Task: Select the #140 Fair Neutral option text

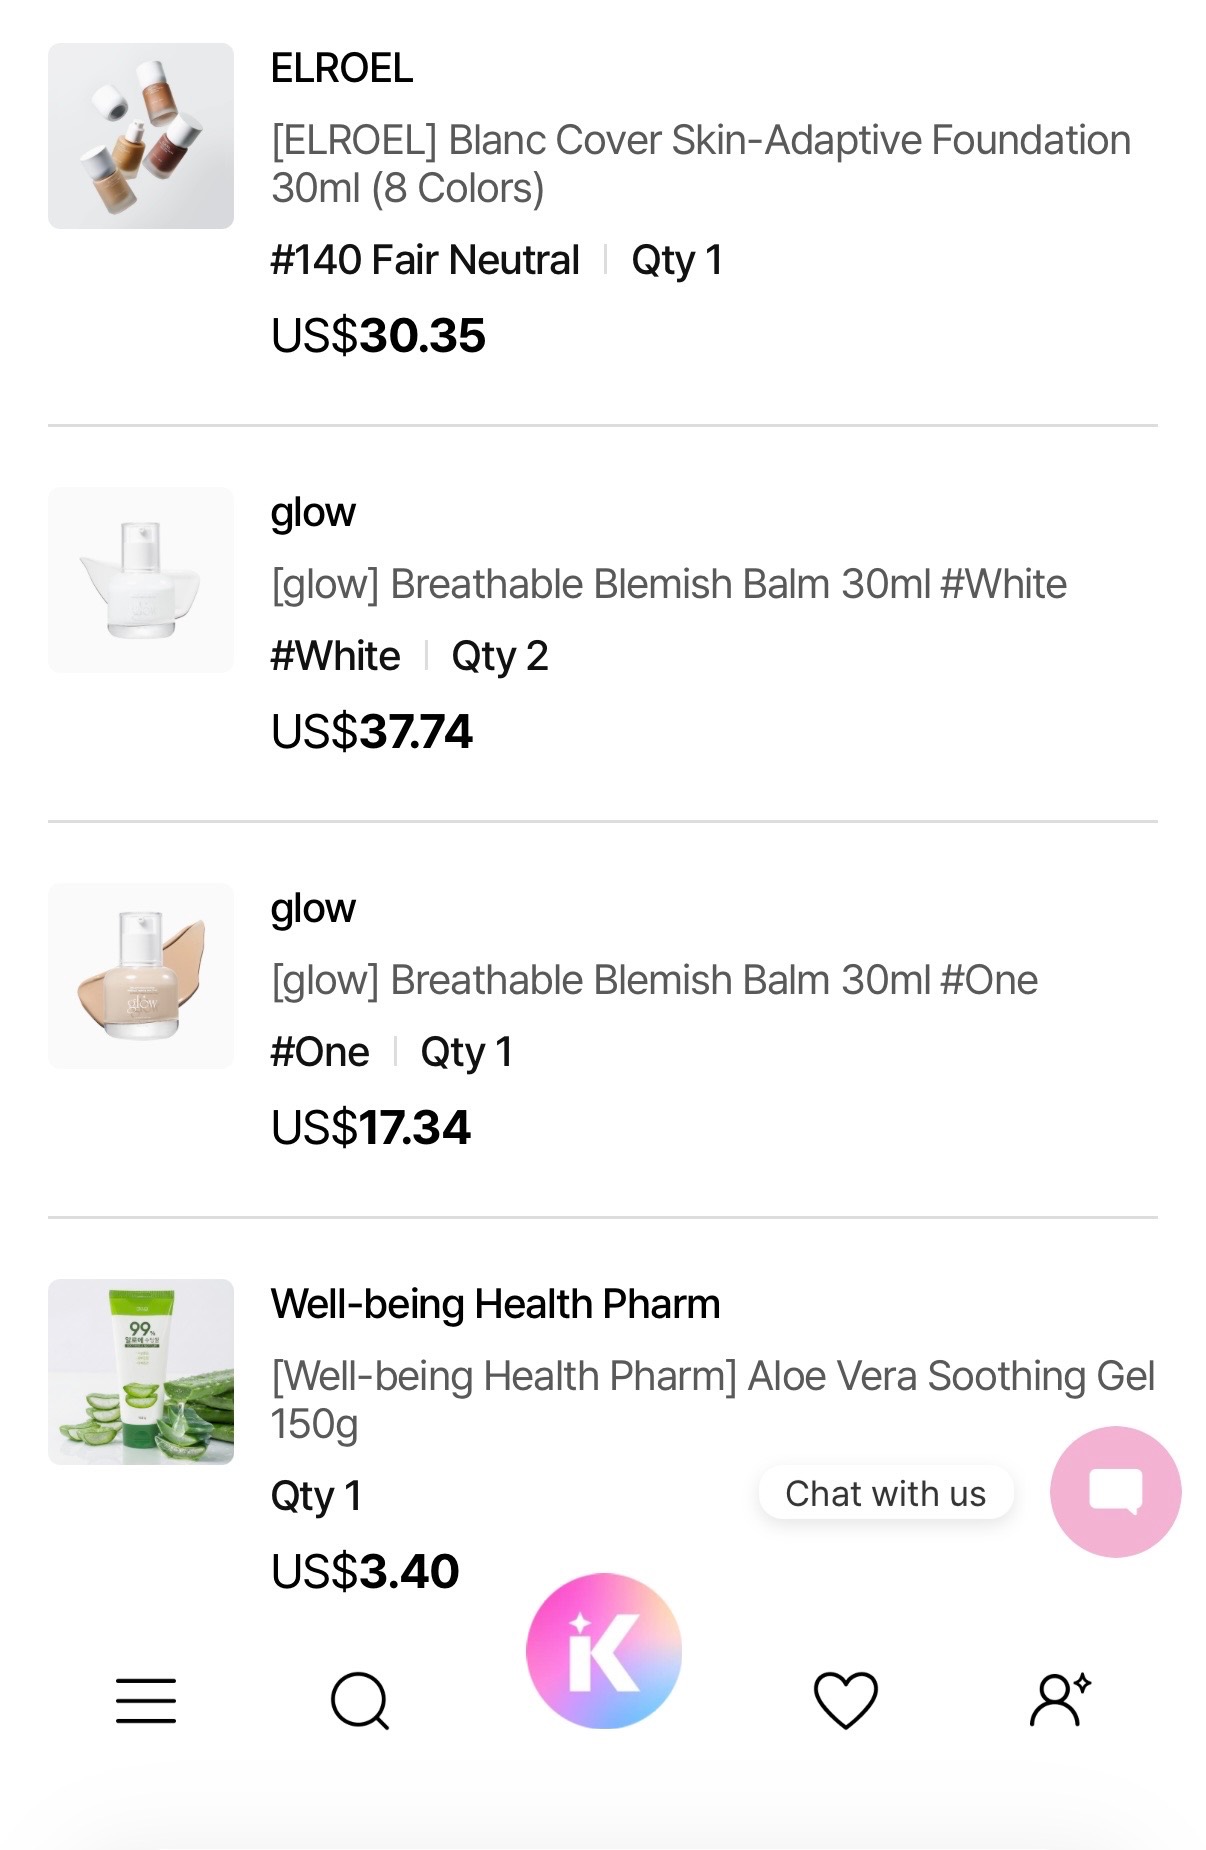Action: pos(425,260)
